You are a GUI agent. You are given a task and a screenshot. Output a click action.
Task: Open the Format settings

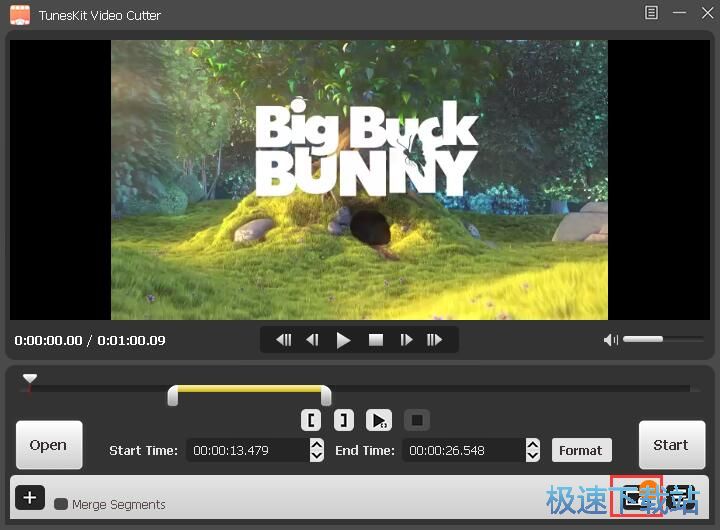pyautogui.click(x=581, y=451)
